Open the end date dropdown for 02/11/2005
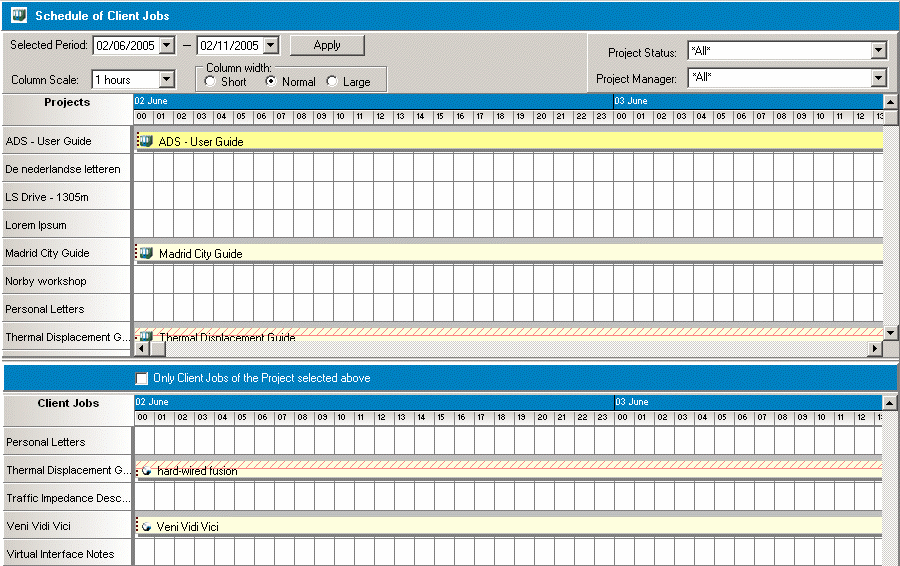This screenshot has height=566, width=900. click(271, 45)
